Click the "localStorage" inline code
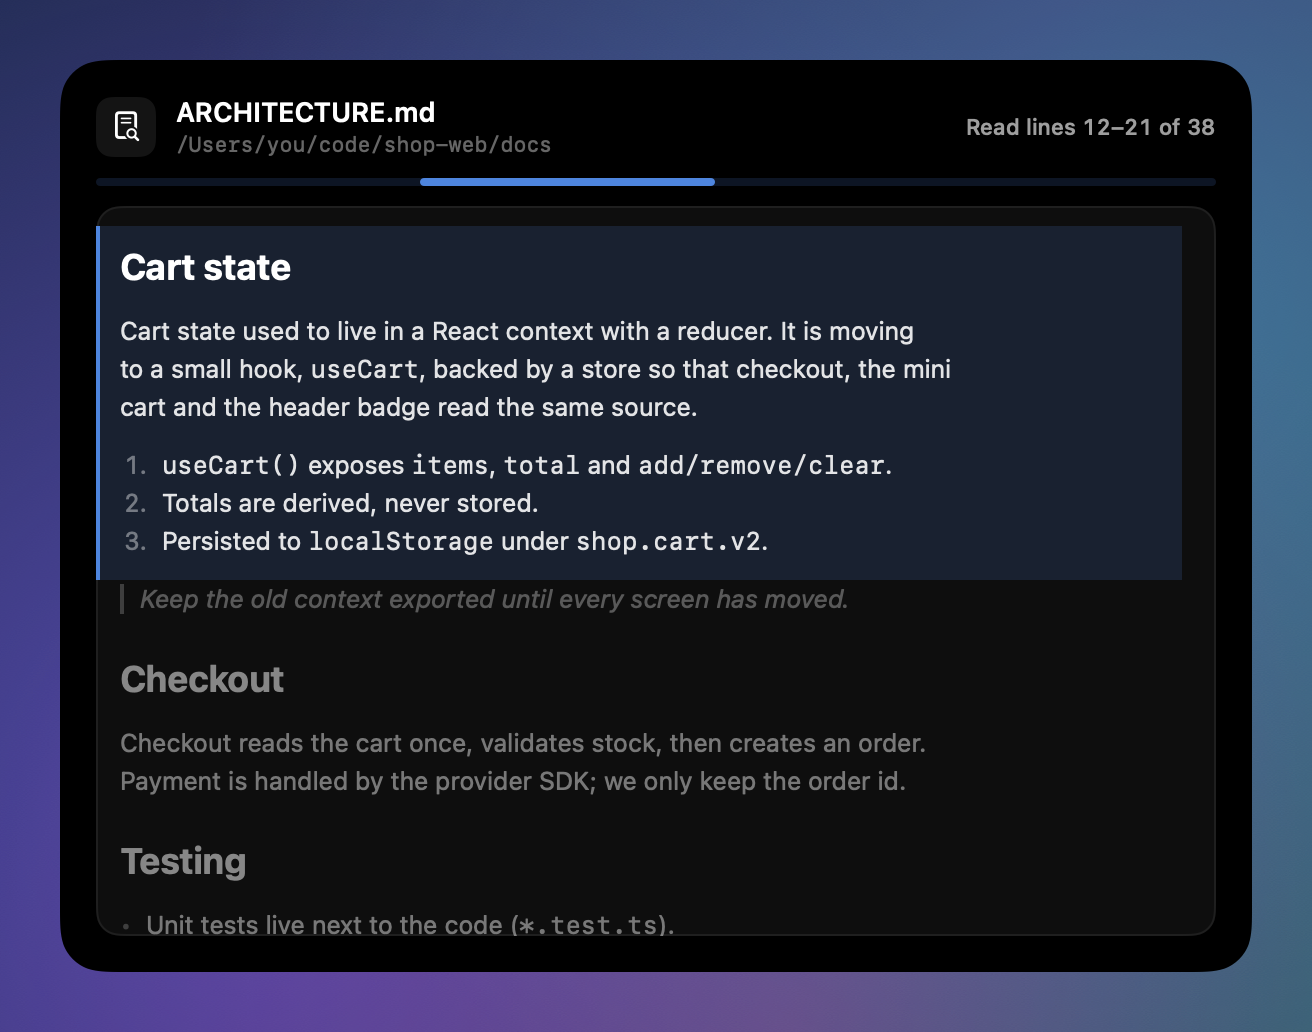 pyautogui.click(x=401, y=541)
